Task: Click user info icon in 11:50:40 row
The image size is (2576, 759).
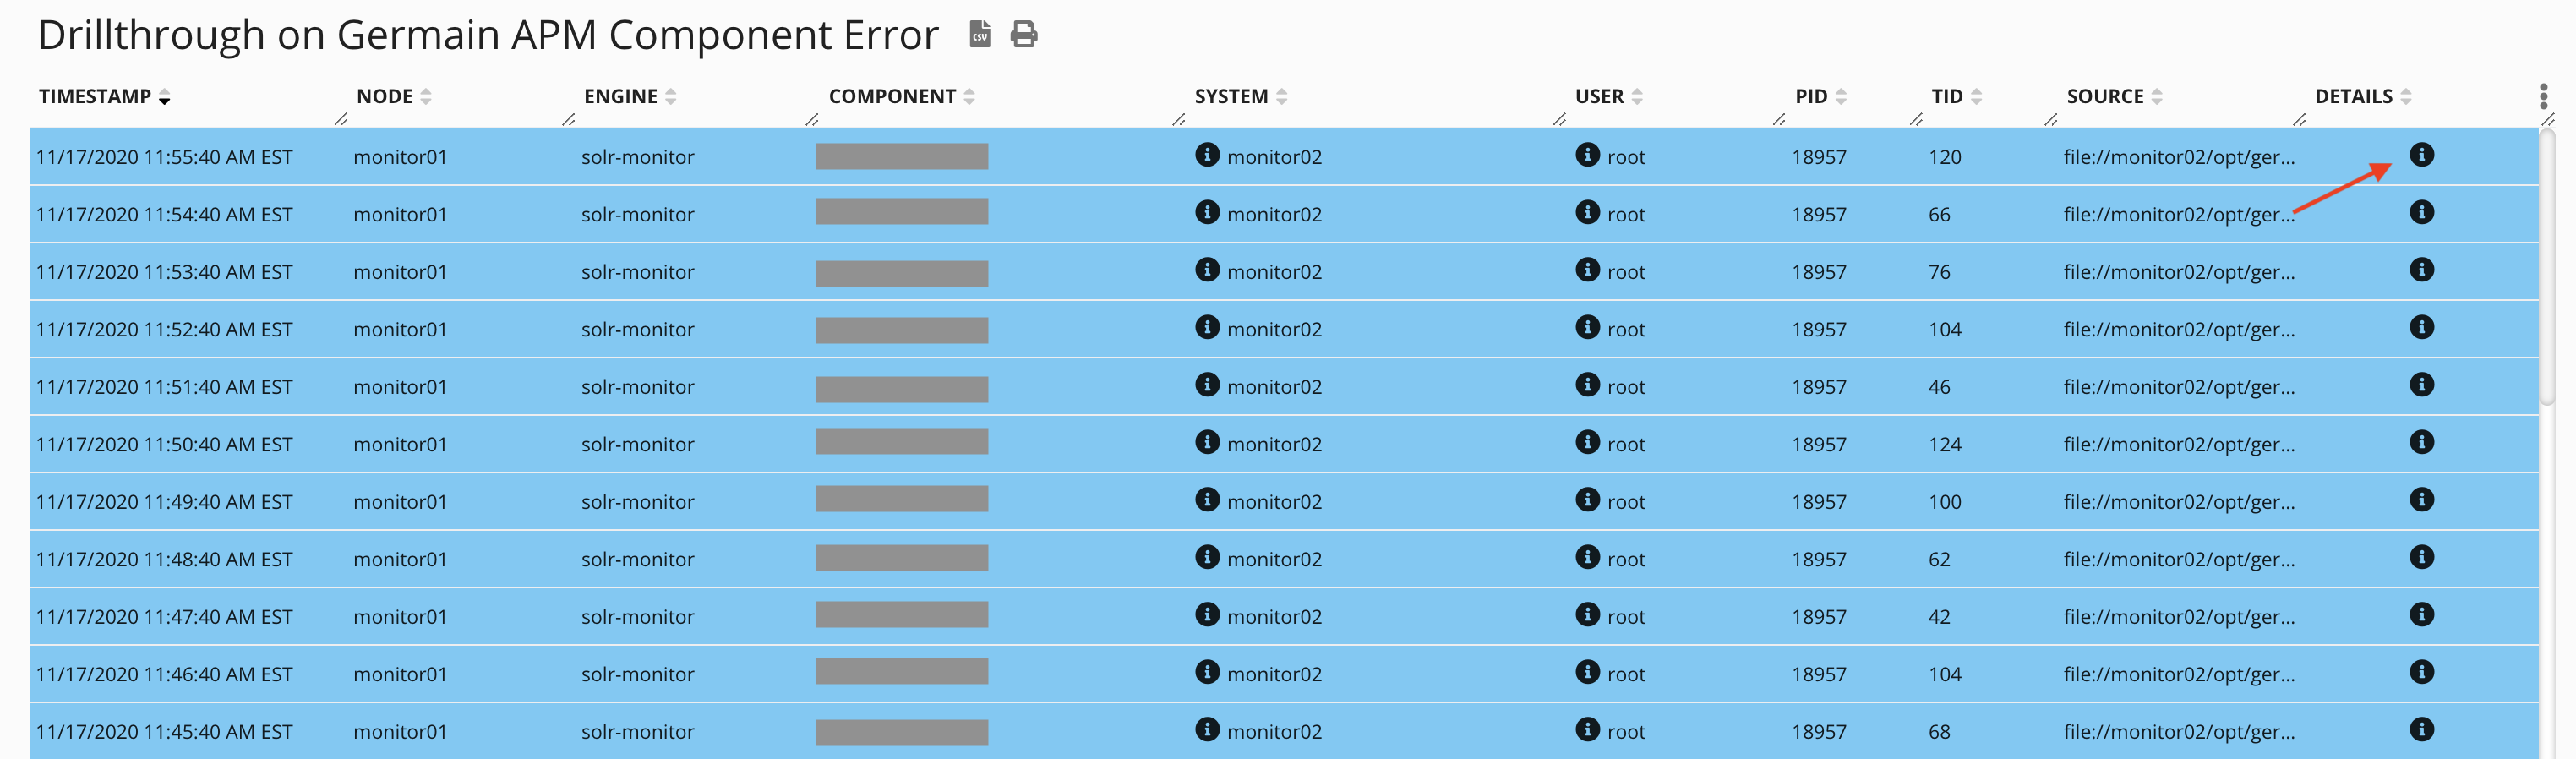Action: coord(1587,442)
